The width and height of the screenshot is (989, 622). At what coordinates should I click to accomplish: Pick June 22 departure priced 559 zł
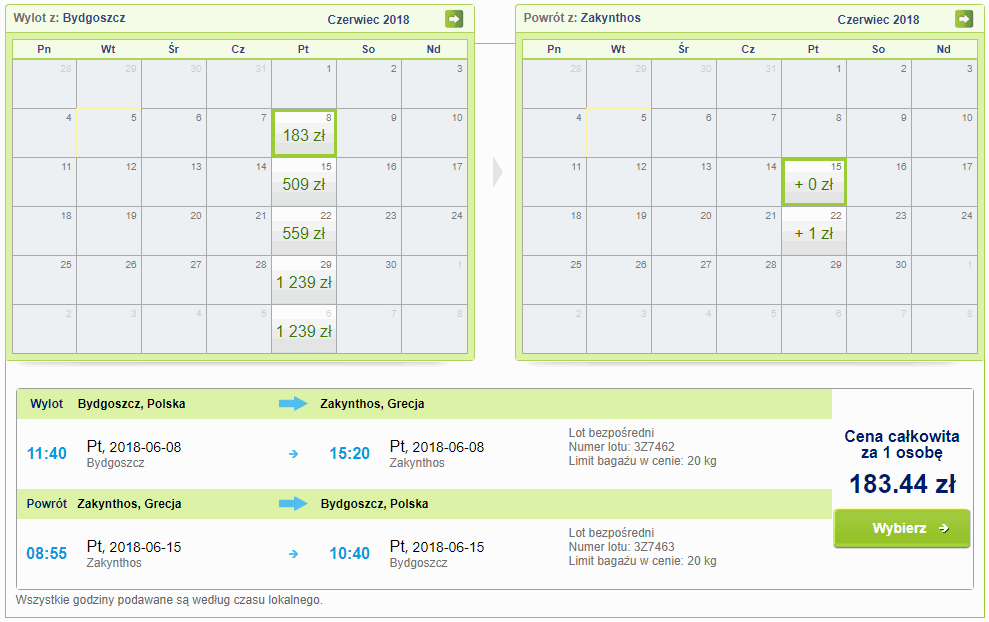304,231
